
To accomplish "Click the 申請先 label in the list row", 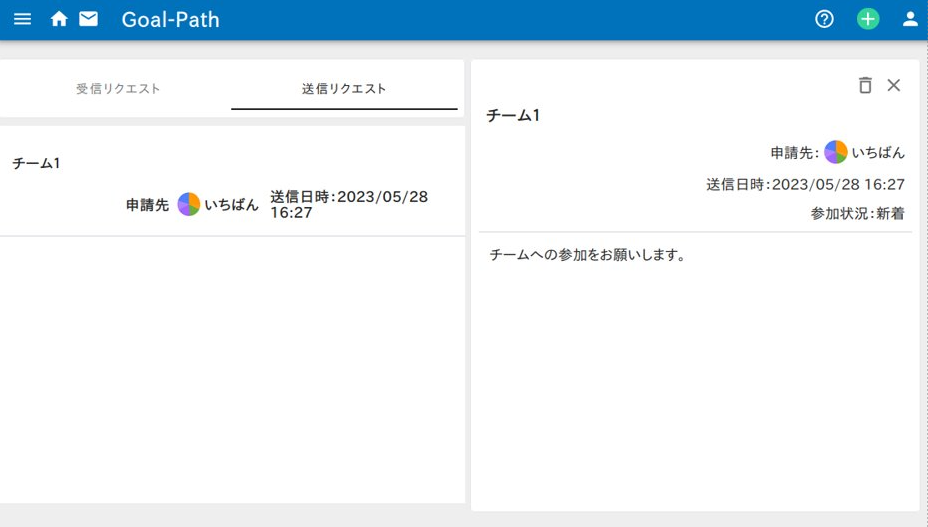I will tap(147, 205).
